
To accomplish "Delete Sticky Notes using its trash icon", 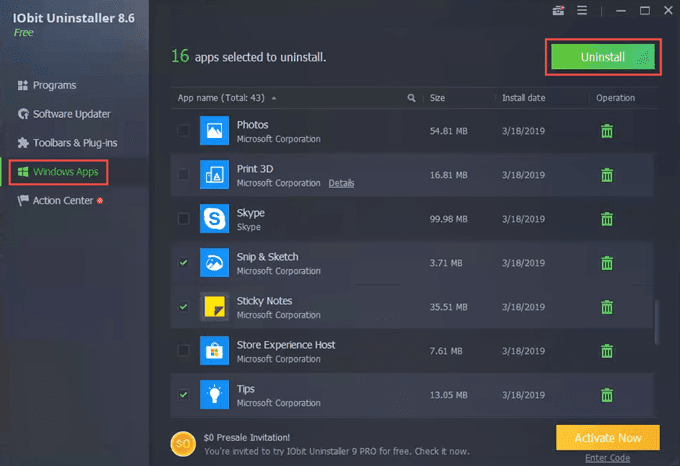I will click(x=607, y=307).
